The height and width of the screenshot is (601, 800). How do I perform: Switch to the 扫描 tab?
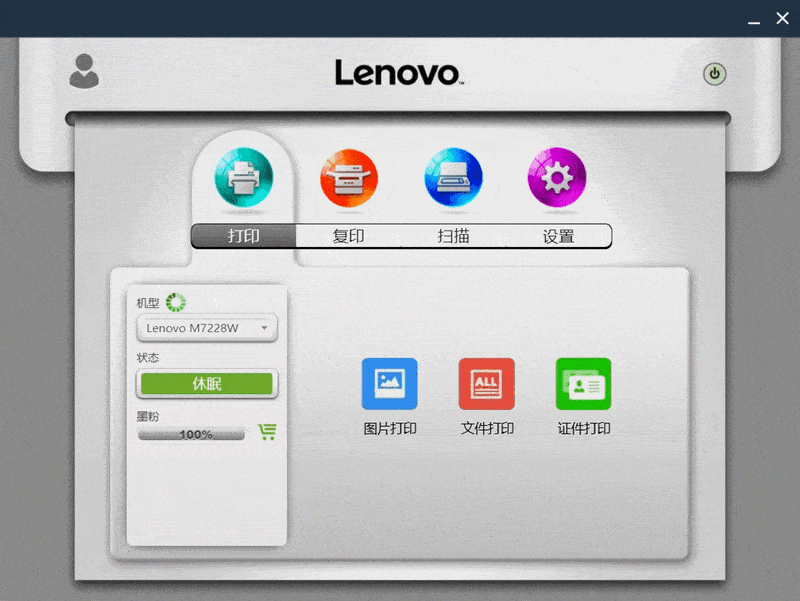[454, 236]
